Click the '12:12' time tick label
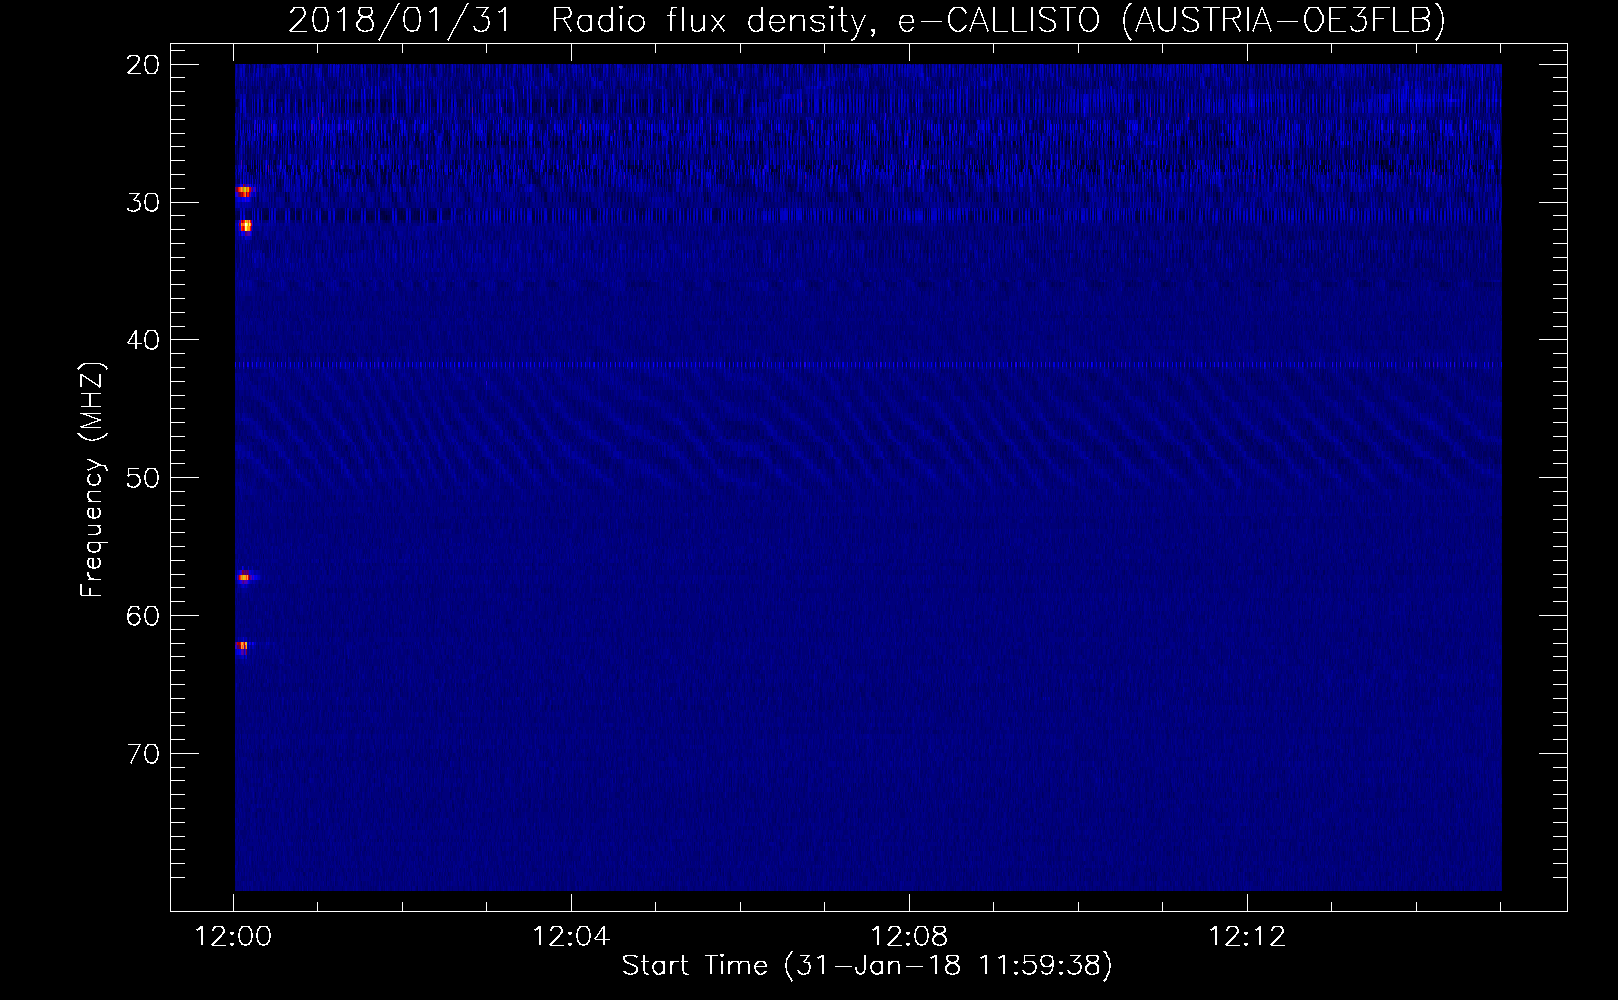The image size is (1618, 1000). coord(1247,937)
